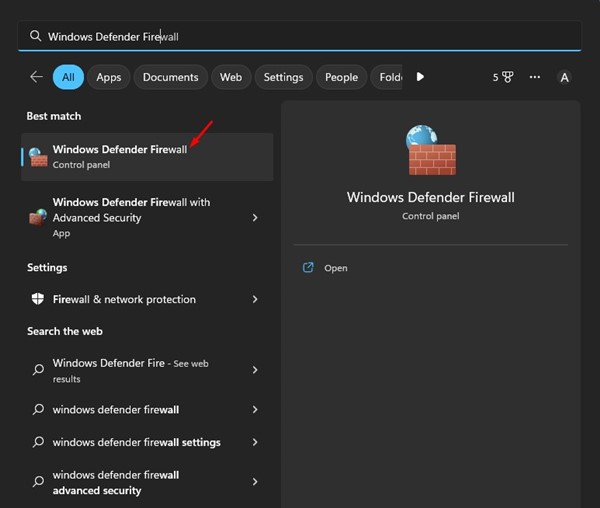Screen dimensions: 600x508
Task: Open the three-dot more options menu
Action: [535, 77]
